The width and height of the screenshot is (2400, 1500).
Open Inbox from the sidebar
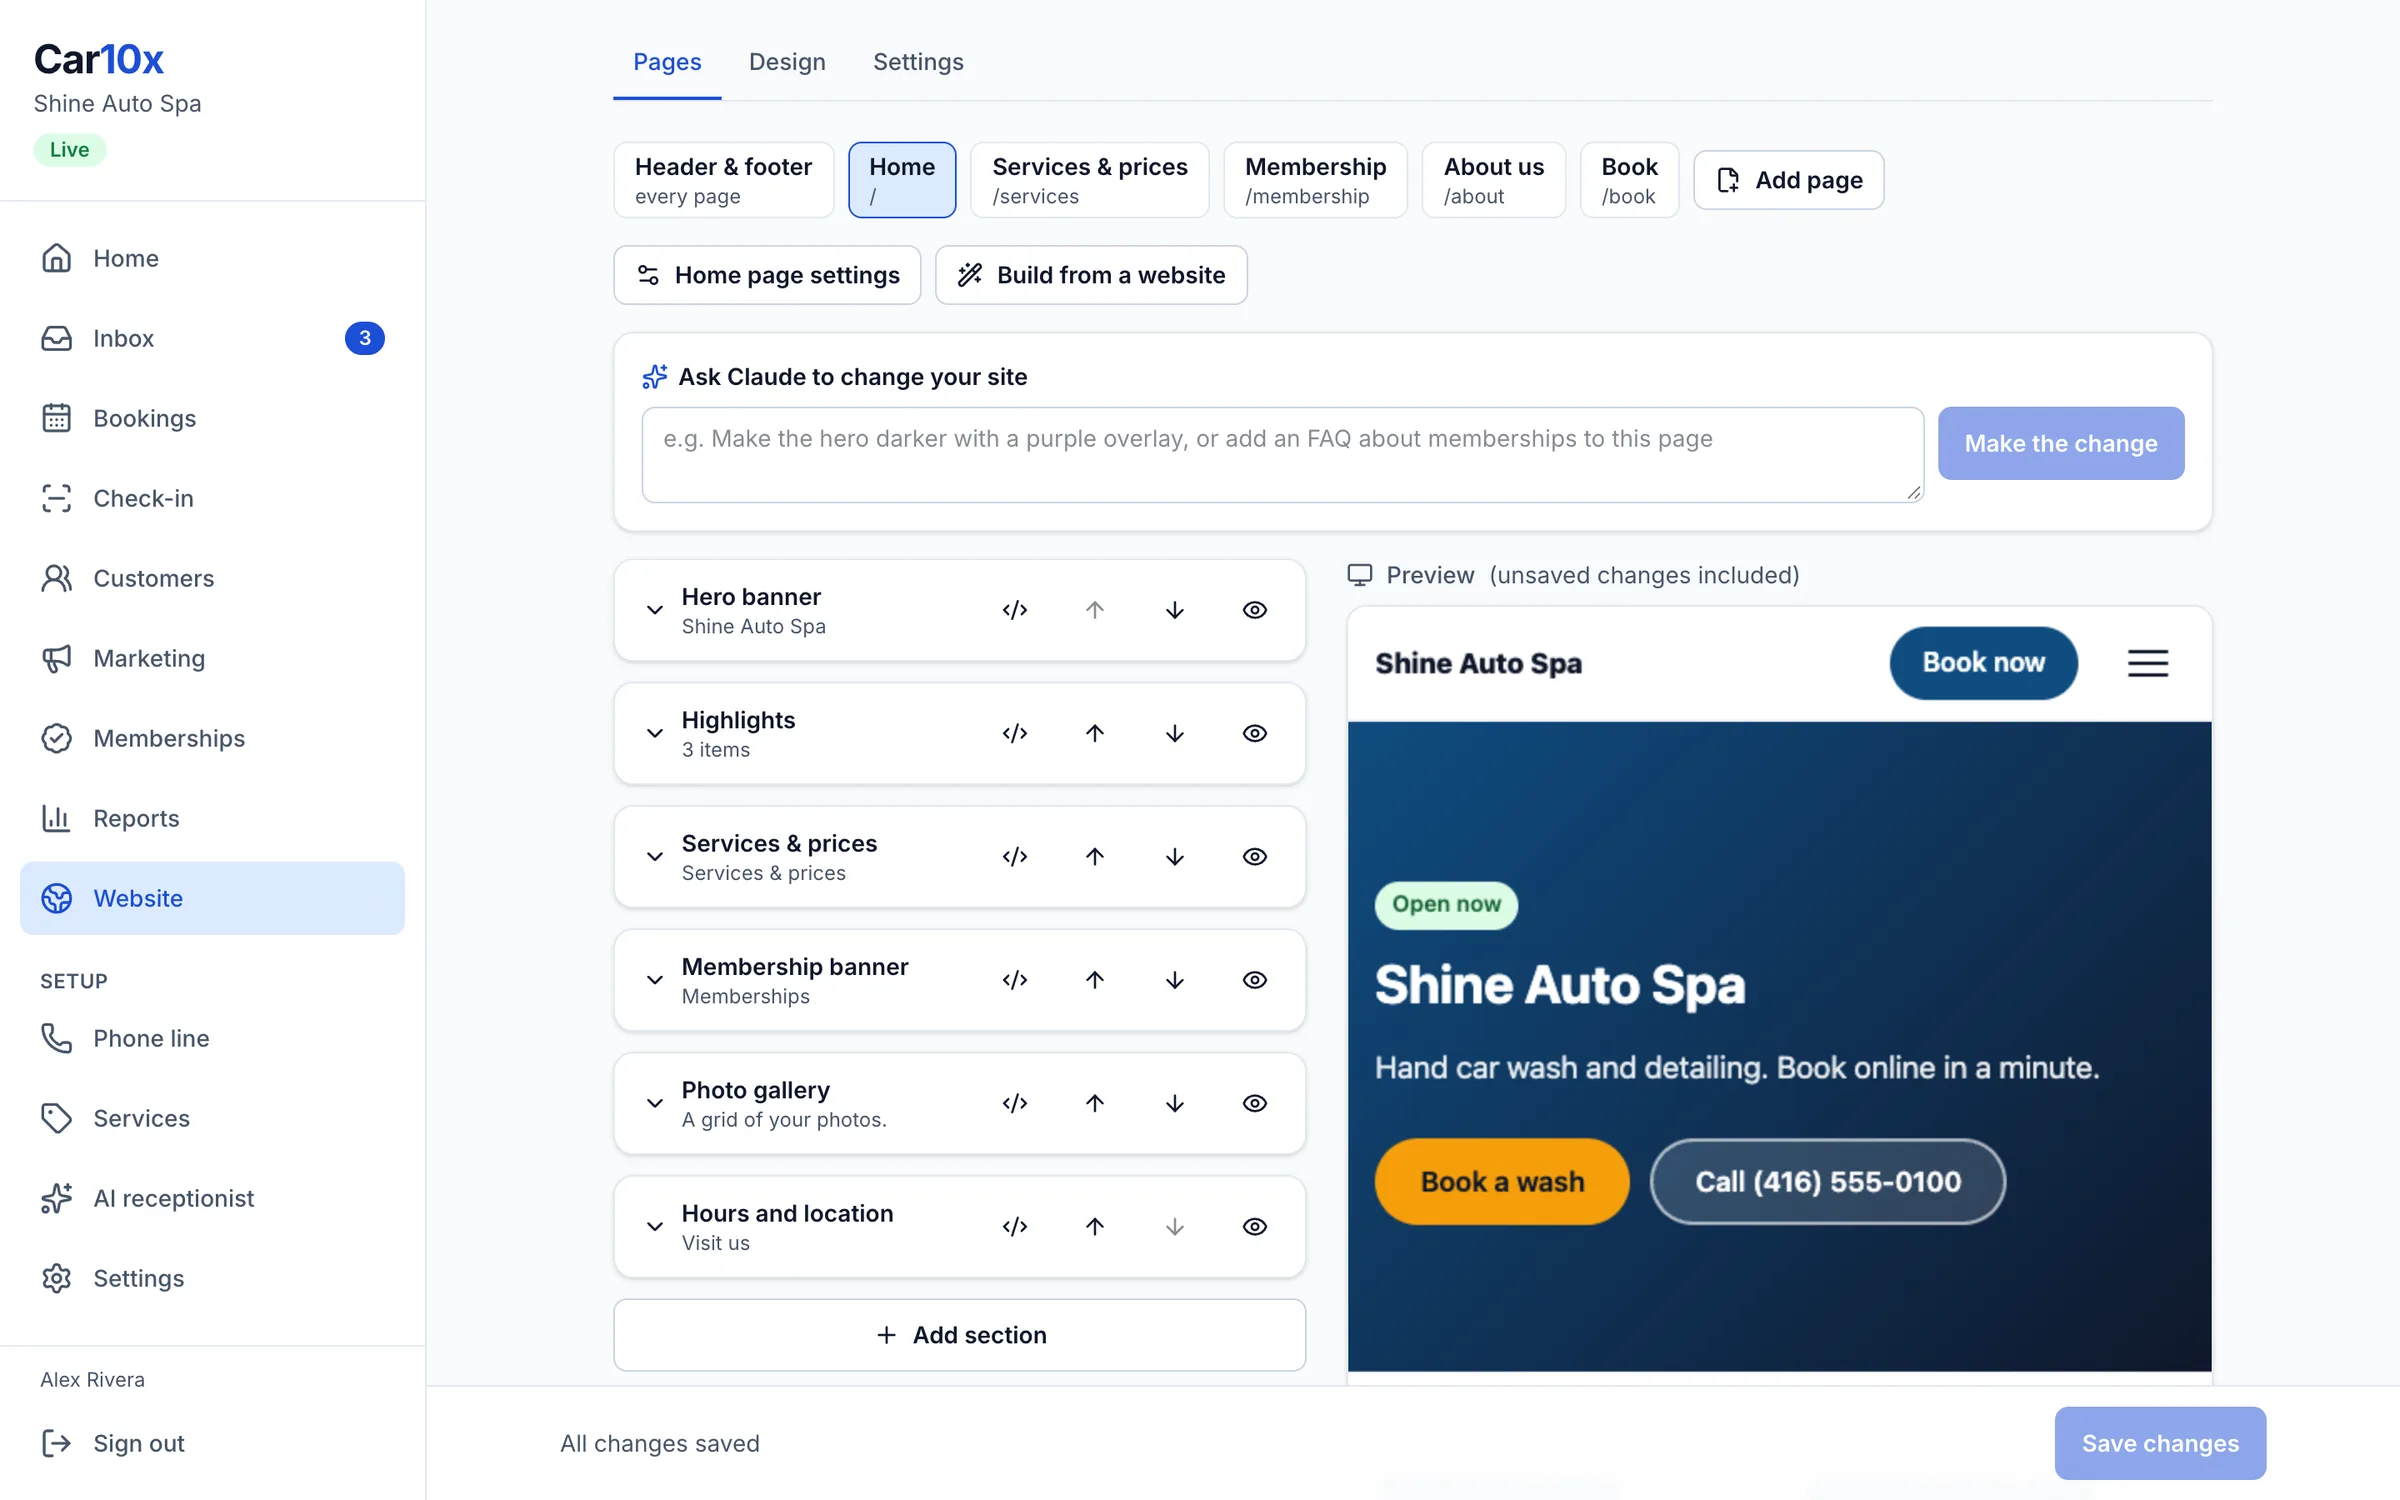click(212, 338)
